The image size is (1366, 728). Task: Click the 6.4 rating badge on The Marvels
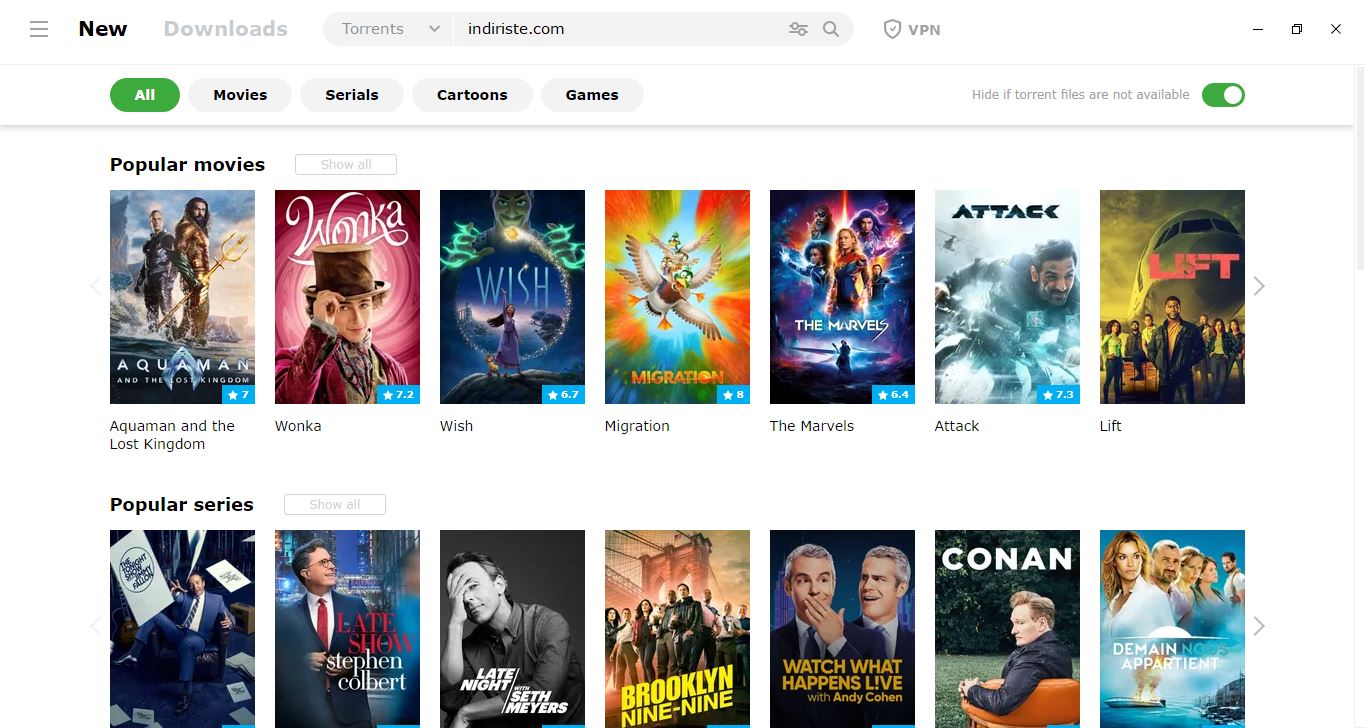coord(894,395)
